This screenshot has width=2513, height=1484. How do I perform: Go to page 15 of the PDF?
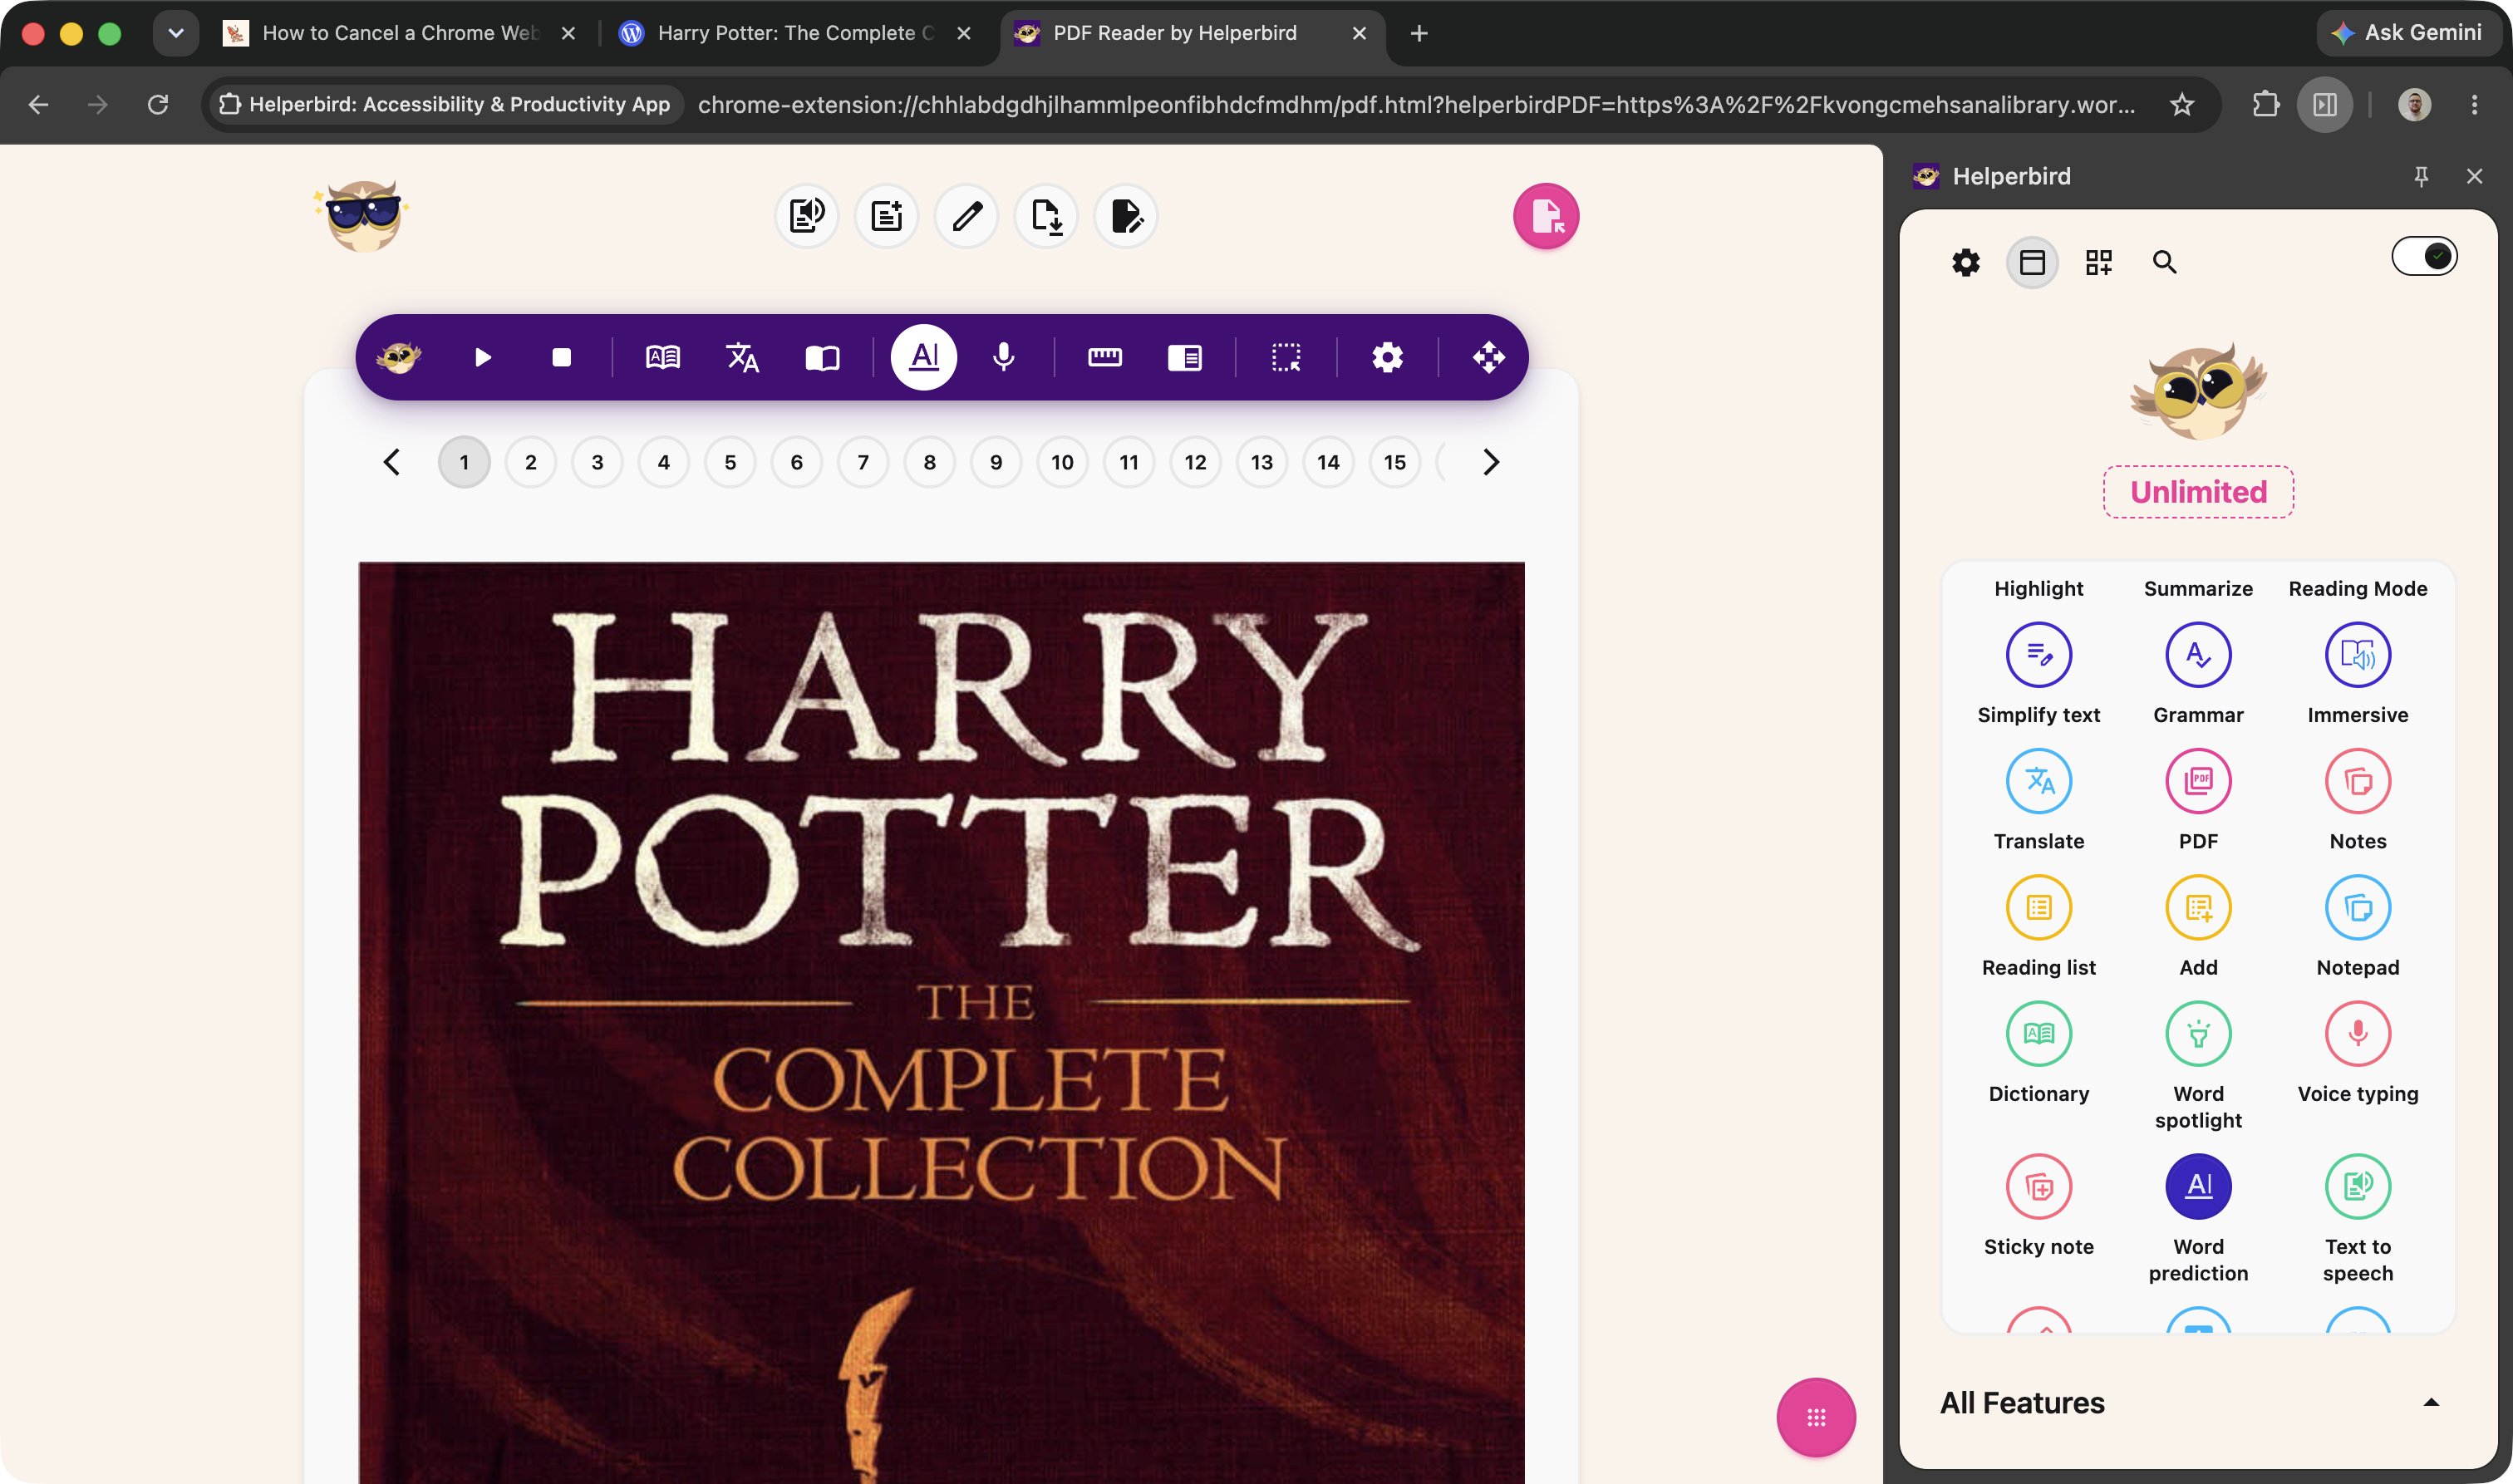point(1395,462)
